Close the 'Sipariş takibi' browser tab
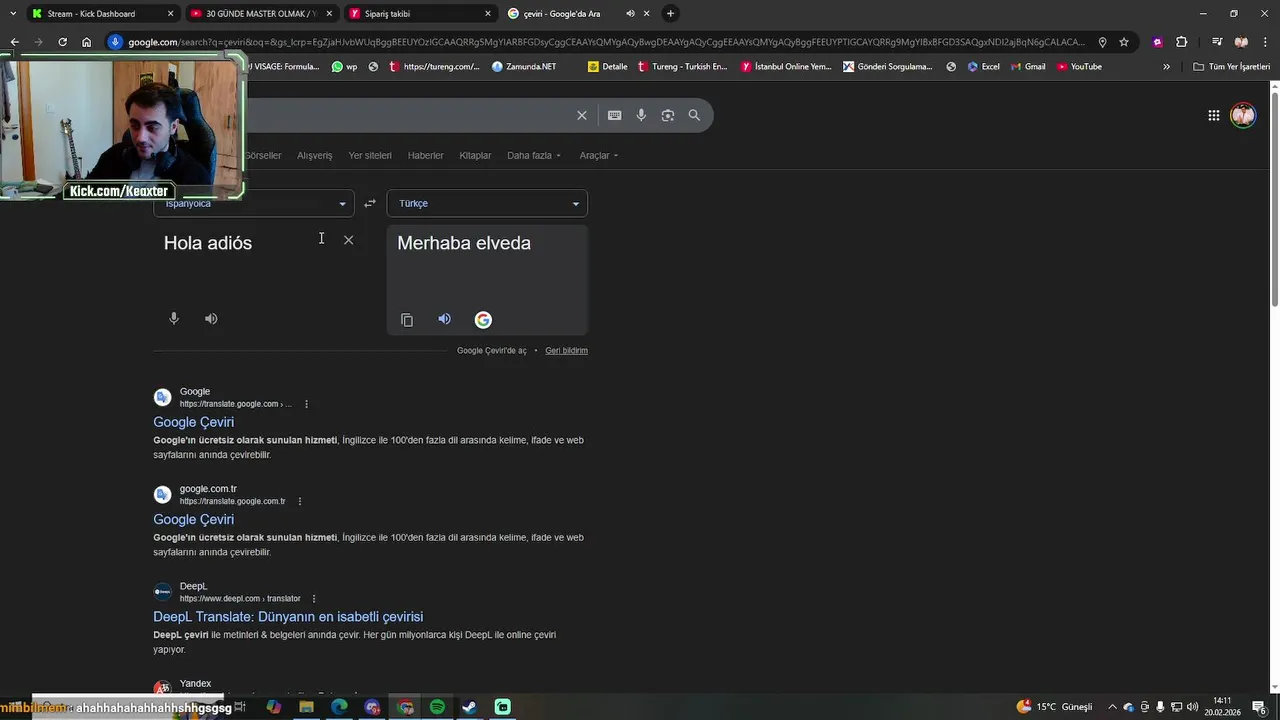1280x720 pixels. point(488,13)
